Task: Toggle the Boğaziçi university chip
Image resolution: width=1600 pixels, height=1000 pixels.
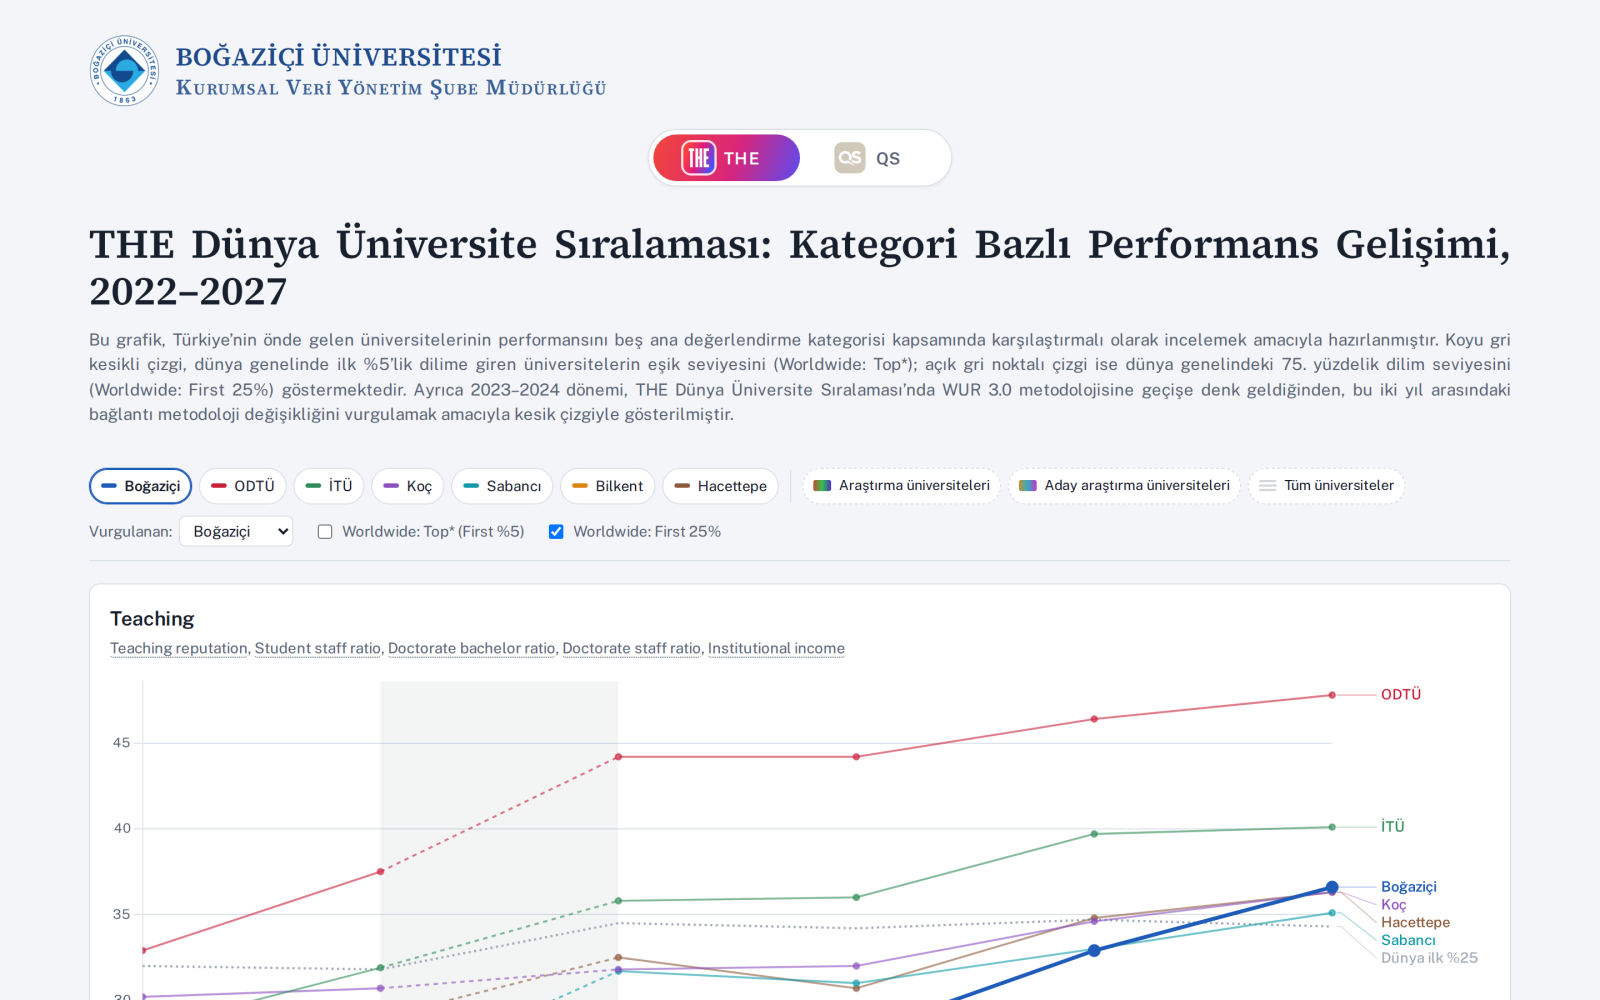Action: (141, 486)
